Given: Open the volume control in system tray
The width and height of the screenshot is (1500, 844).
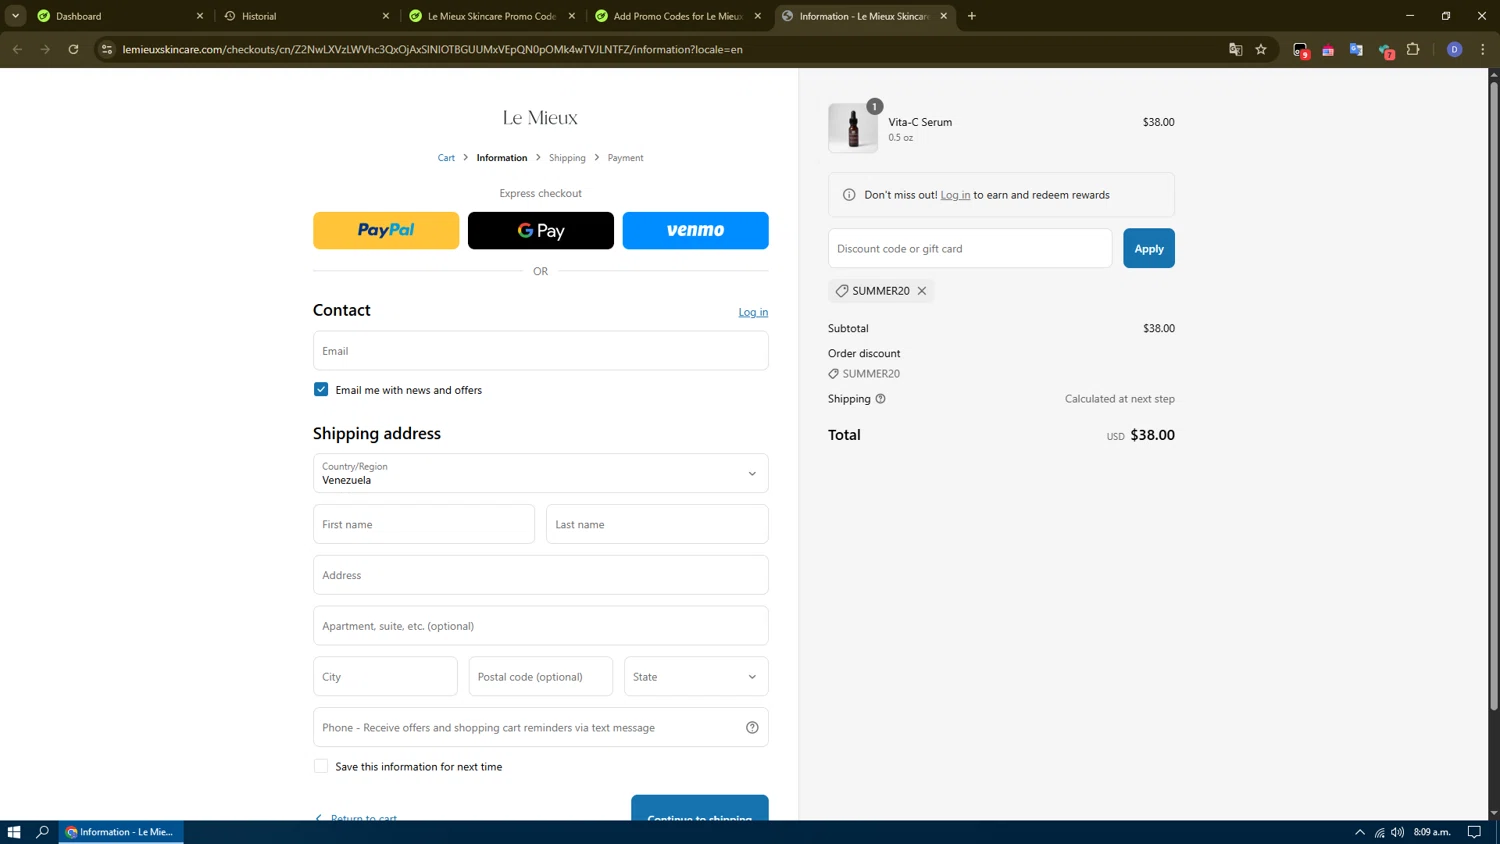Looking at the screenshot, I should pos(1397,832).
